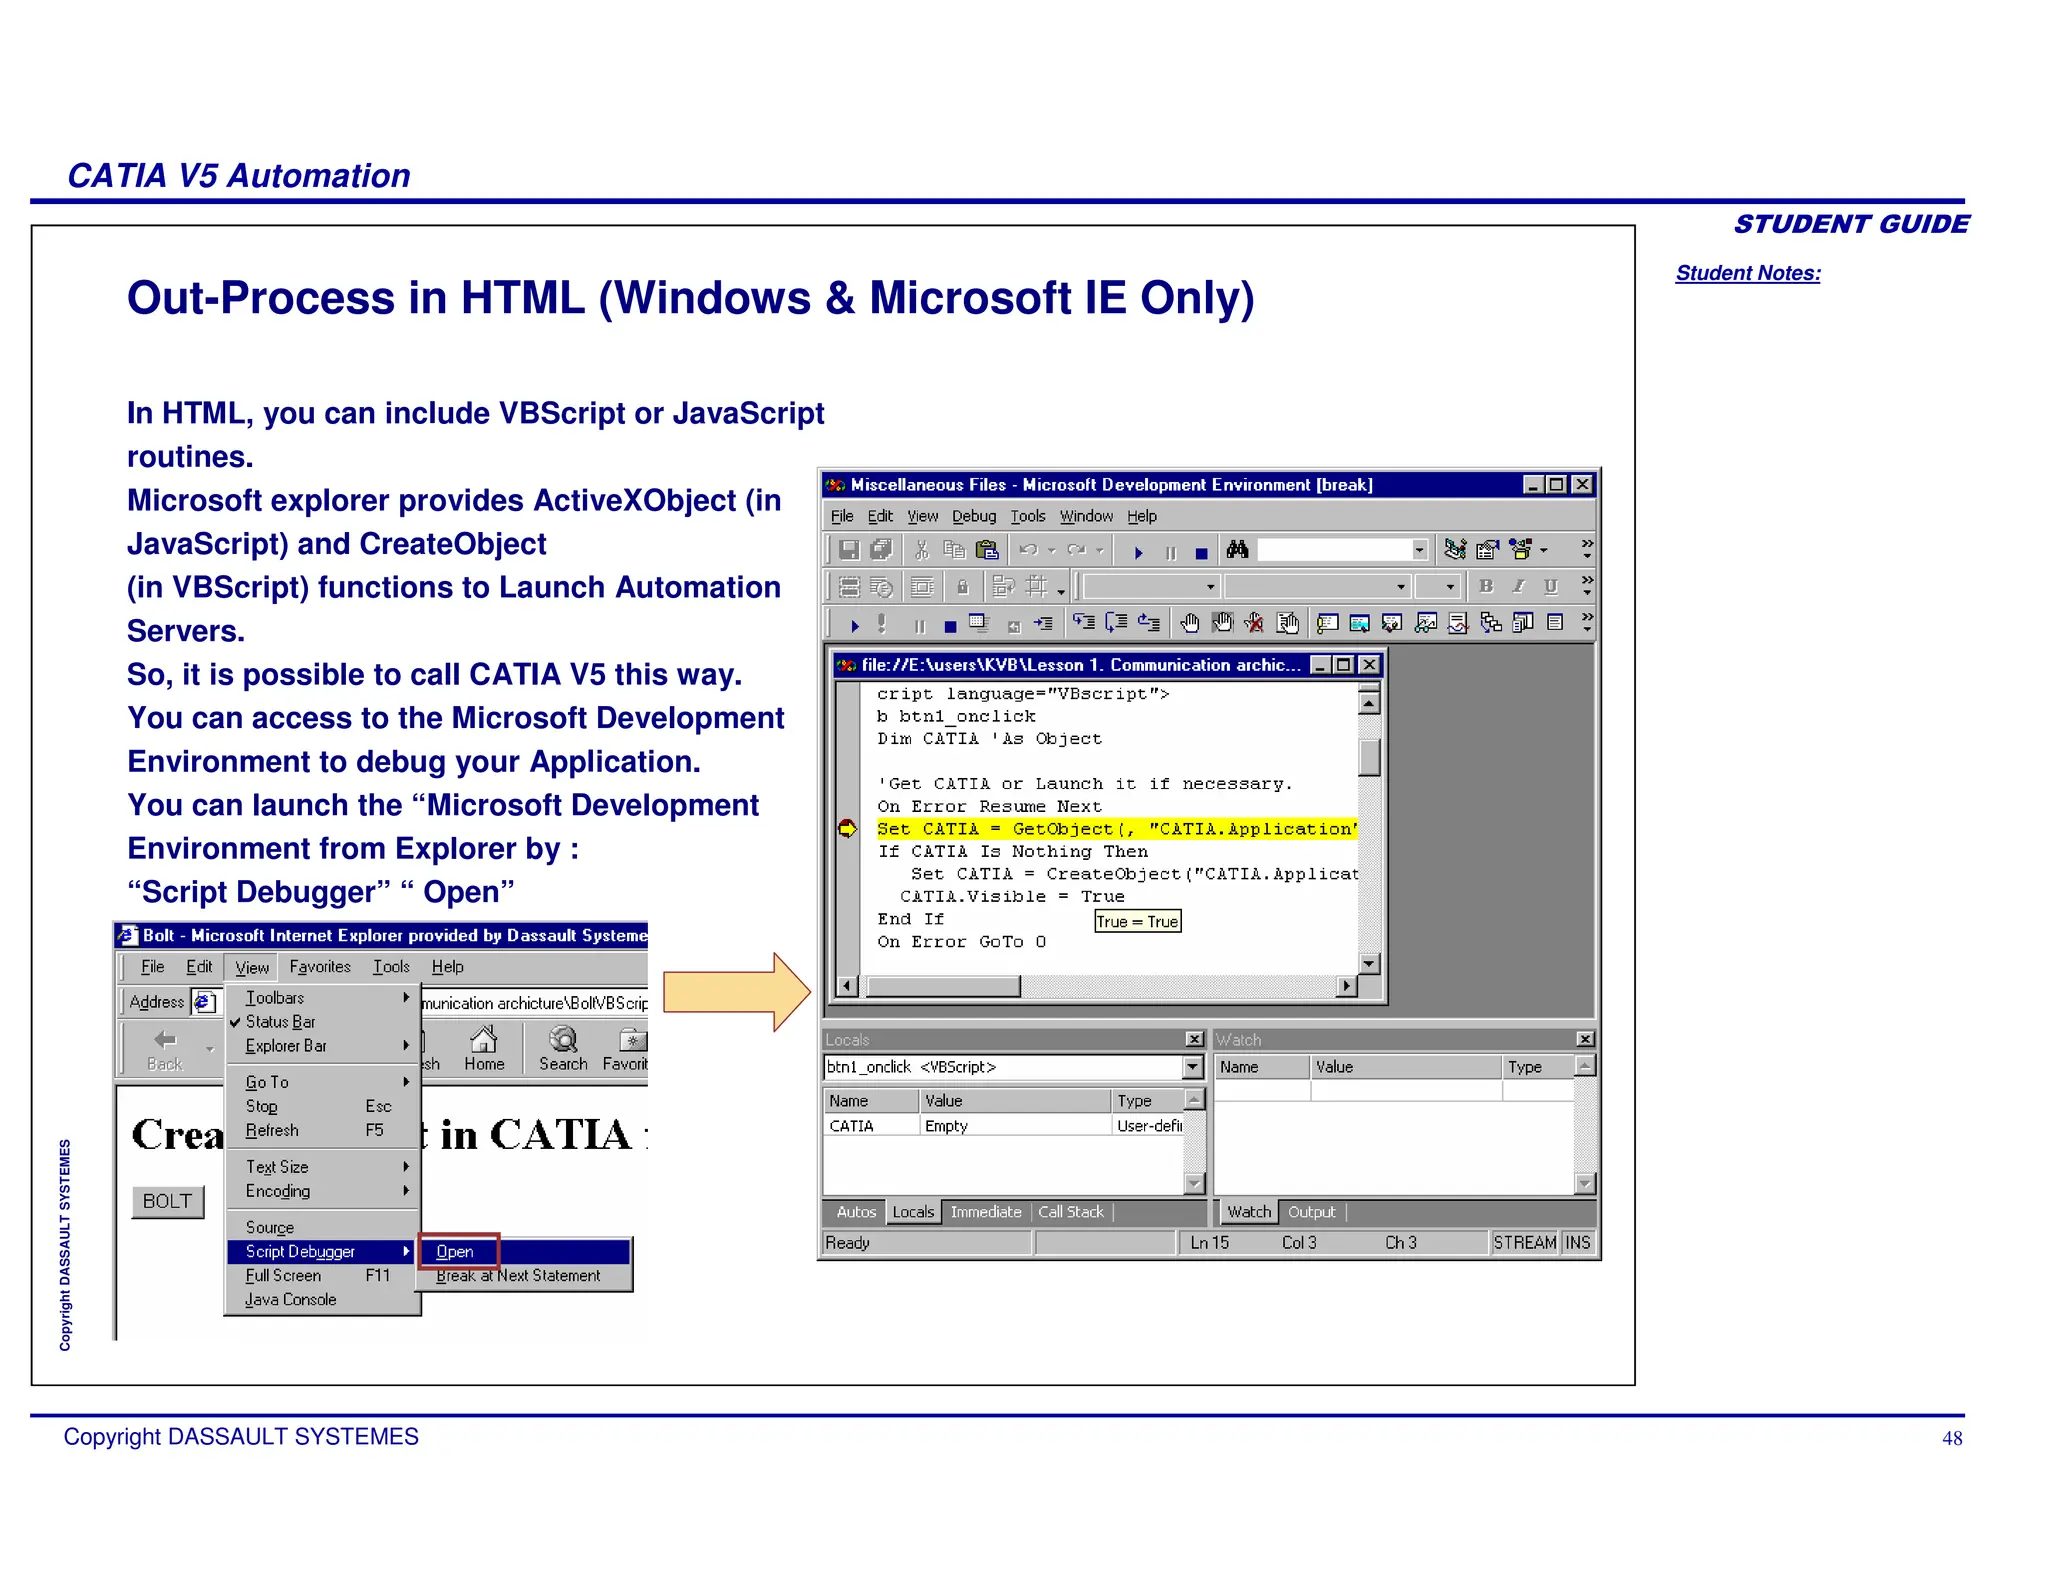
Task: Click the Insert Breakpoint hand icon
Action: point(1189,623)
